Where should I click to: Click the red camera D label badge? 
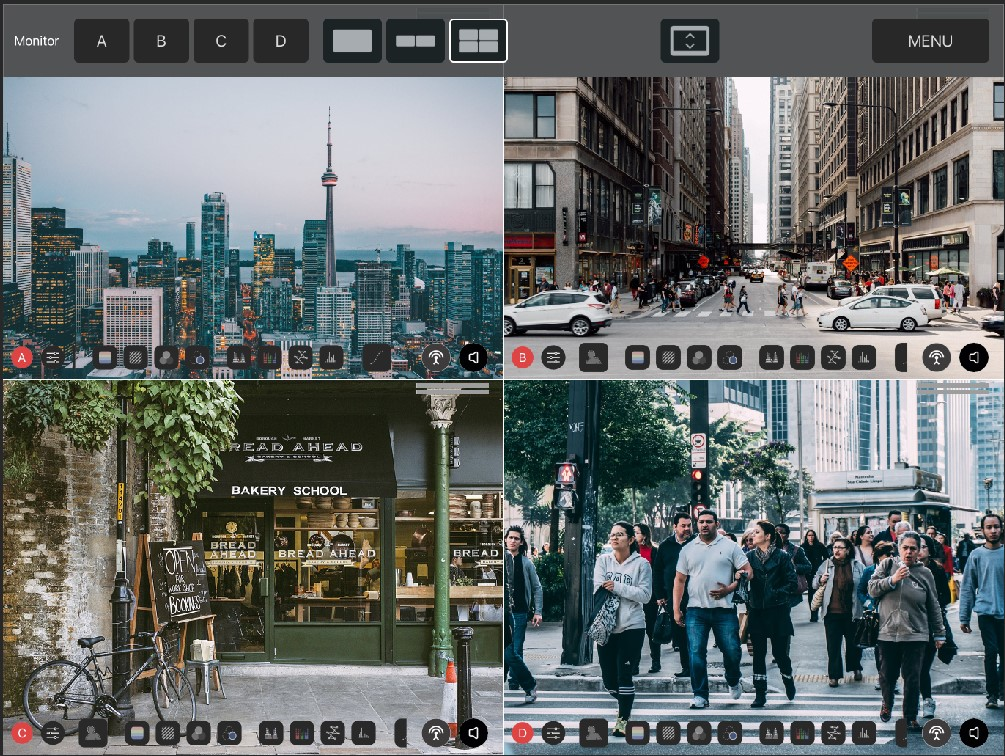pos(522,733)
